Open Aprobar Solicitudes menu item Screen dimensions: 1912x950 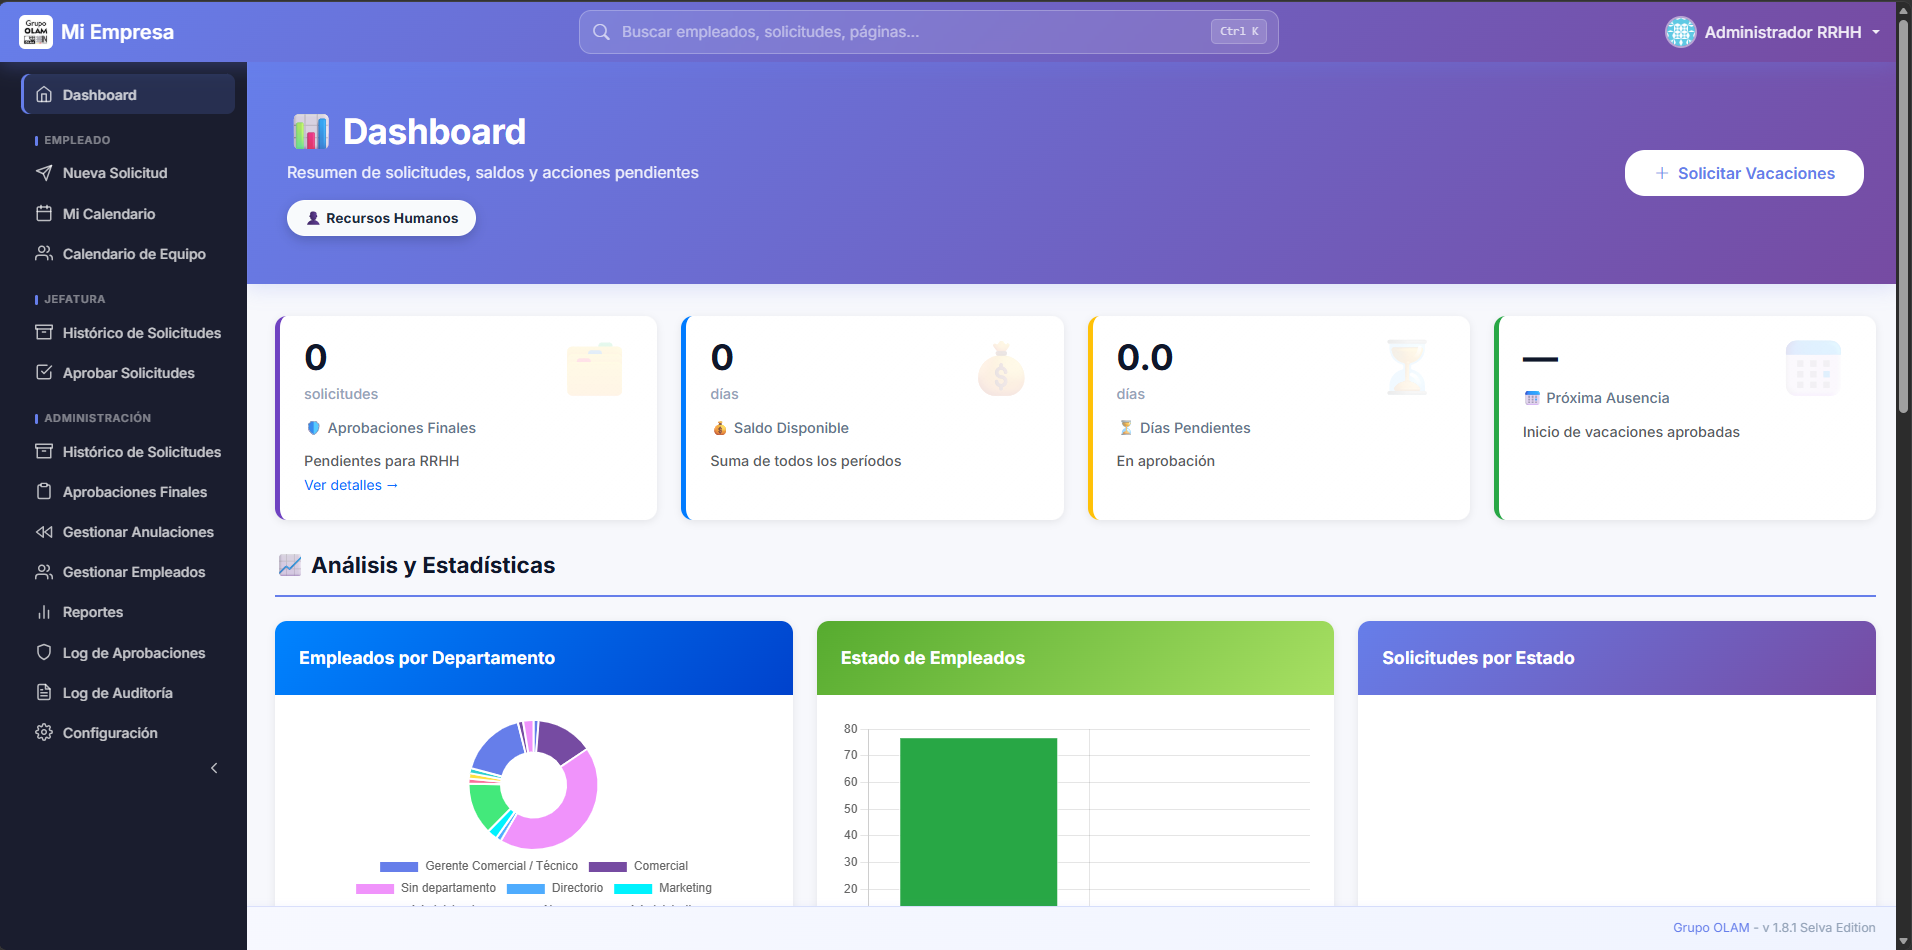click(128, 373)
